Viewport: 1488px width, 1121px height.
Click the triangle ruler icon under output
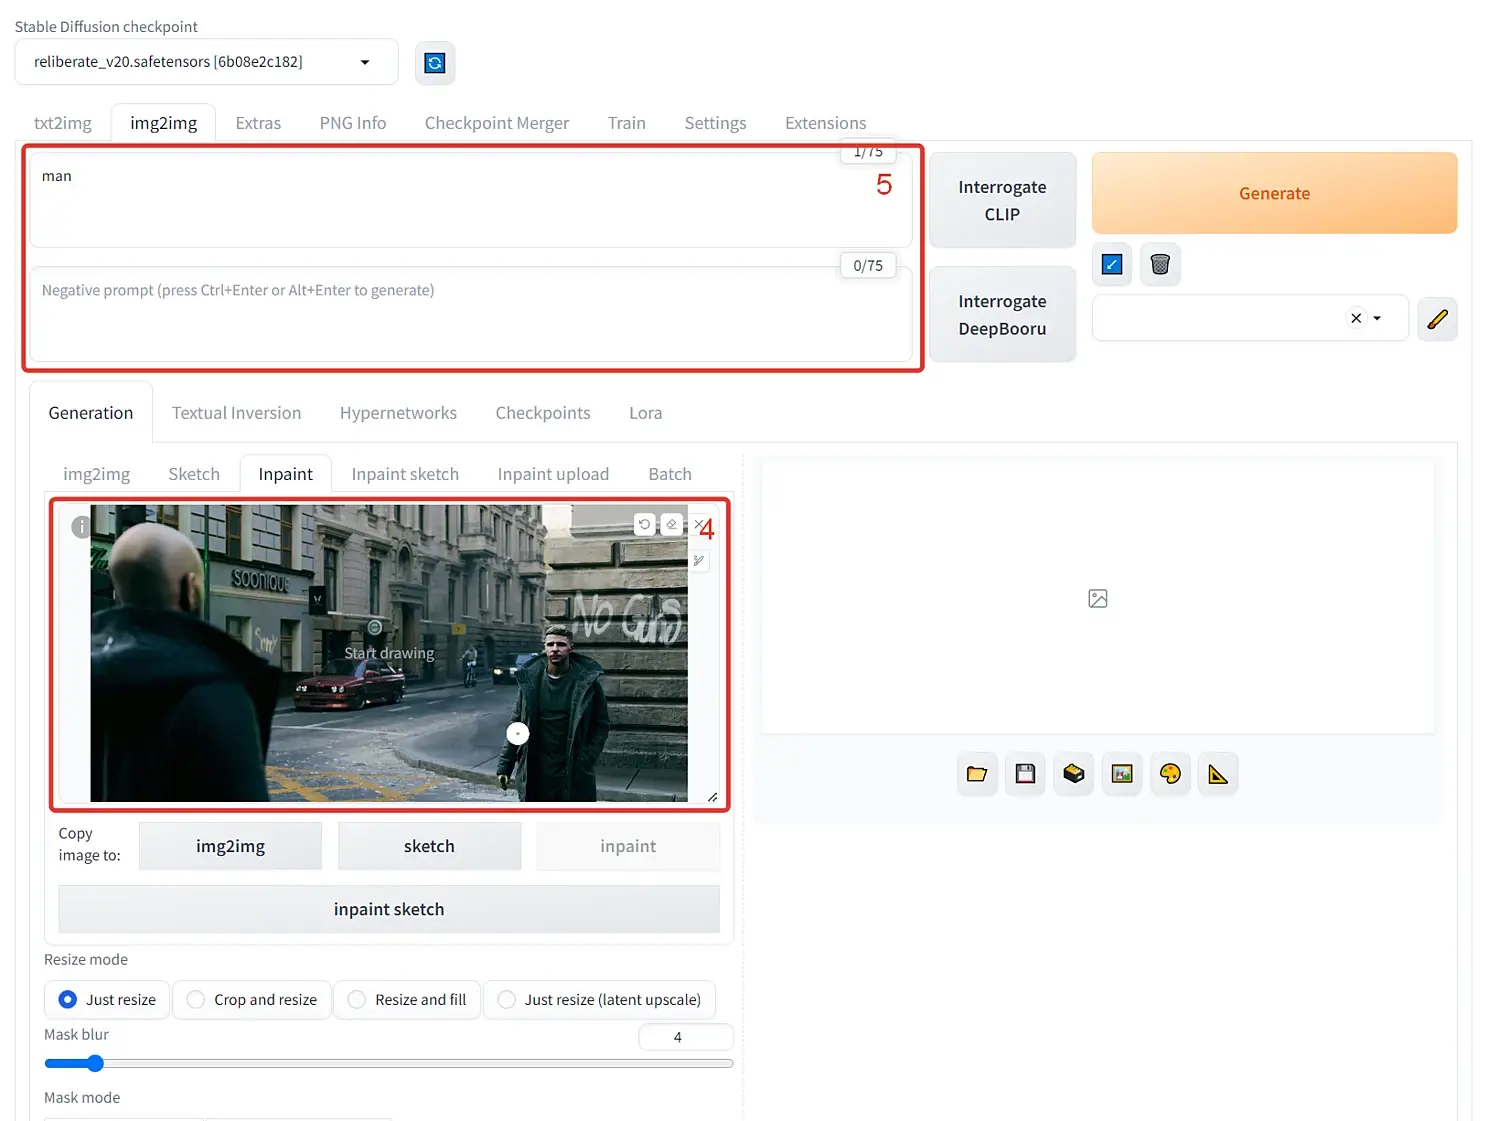click(x=1218, y=774)
